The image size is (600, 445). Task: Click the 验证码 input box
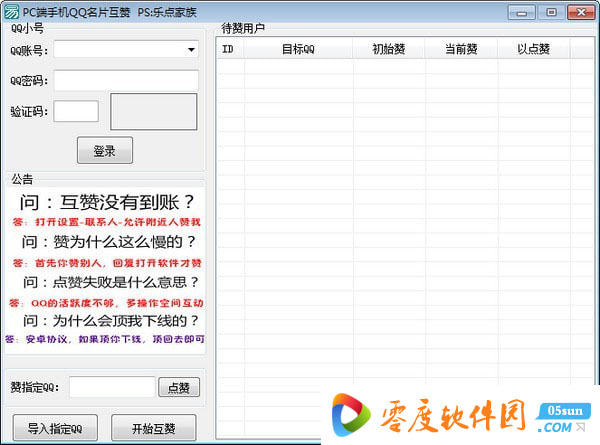tap(76, 111)
